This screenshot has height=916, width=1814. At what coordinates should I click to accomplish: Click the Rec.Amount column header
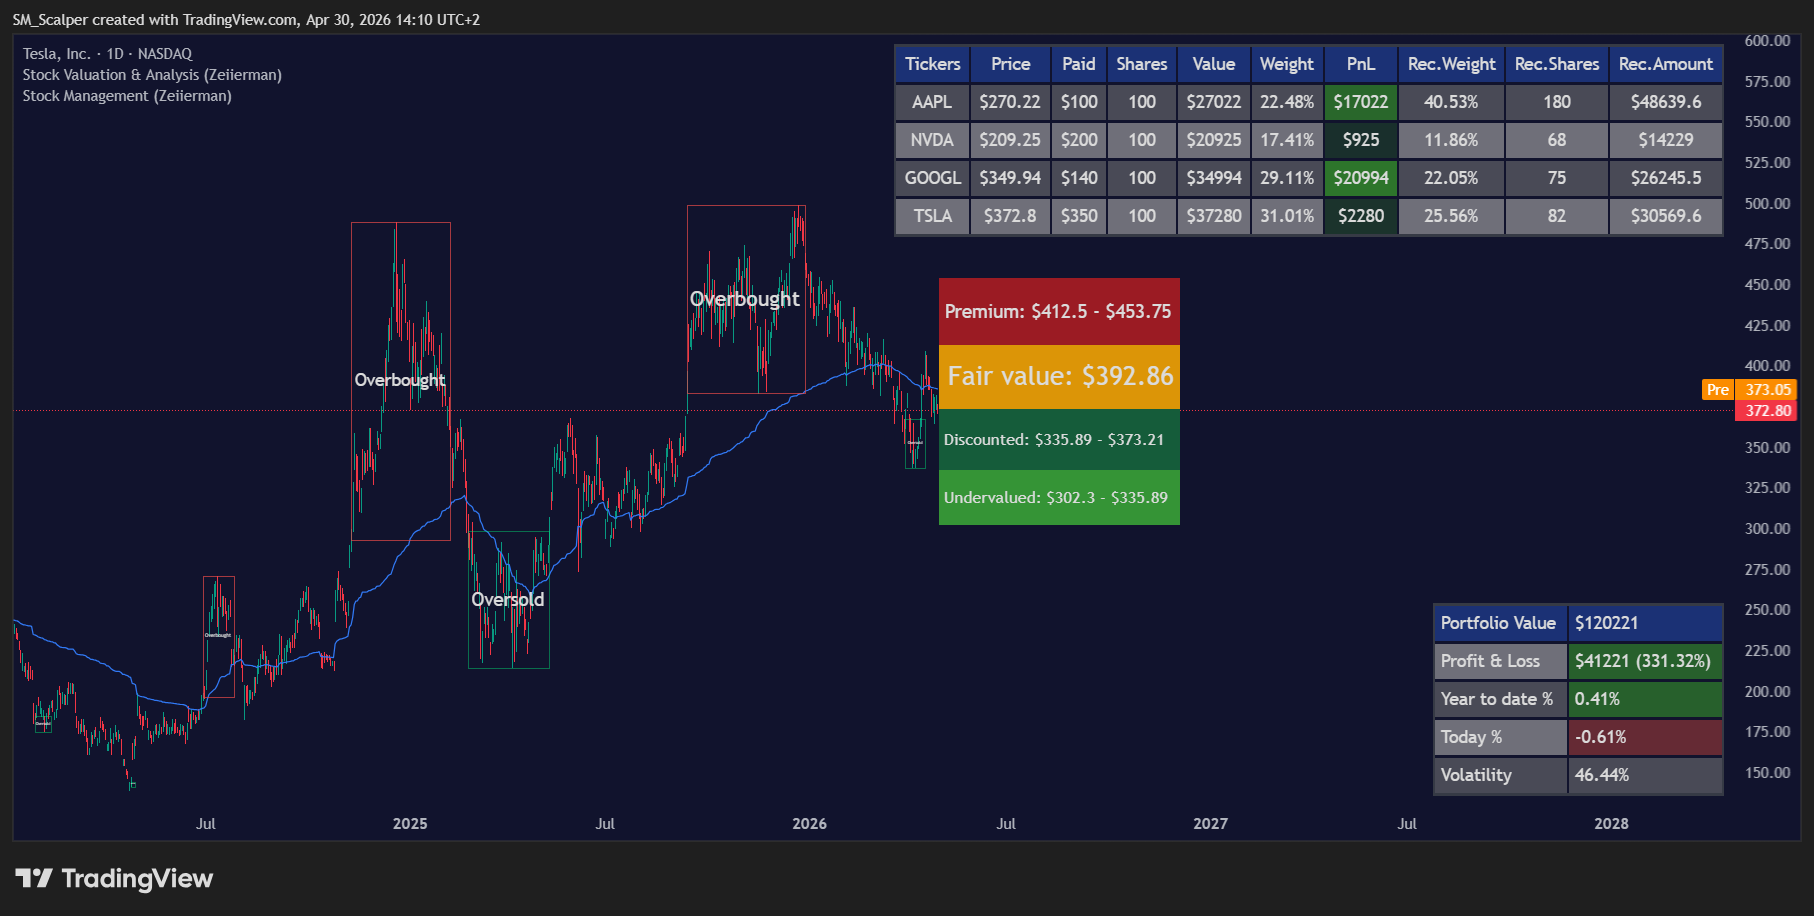[1666, 64]
